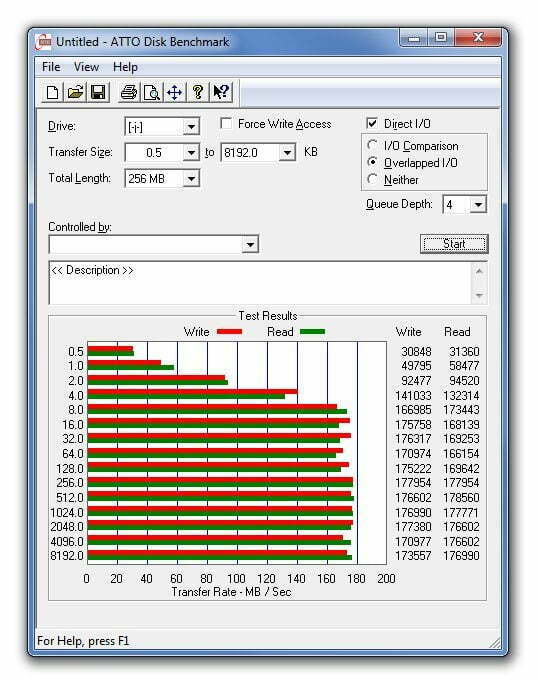Click the ATTO app icon in title bar

43,42
